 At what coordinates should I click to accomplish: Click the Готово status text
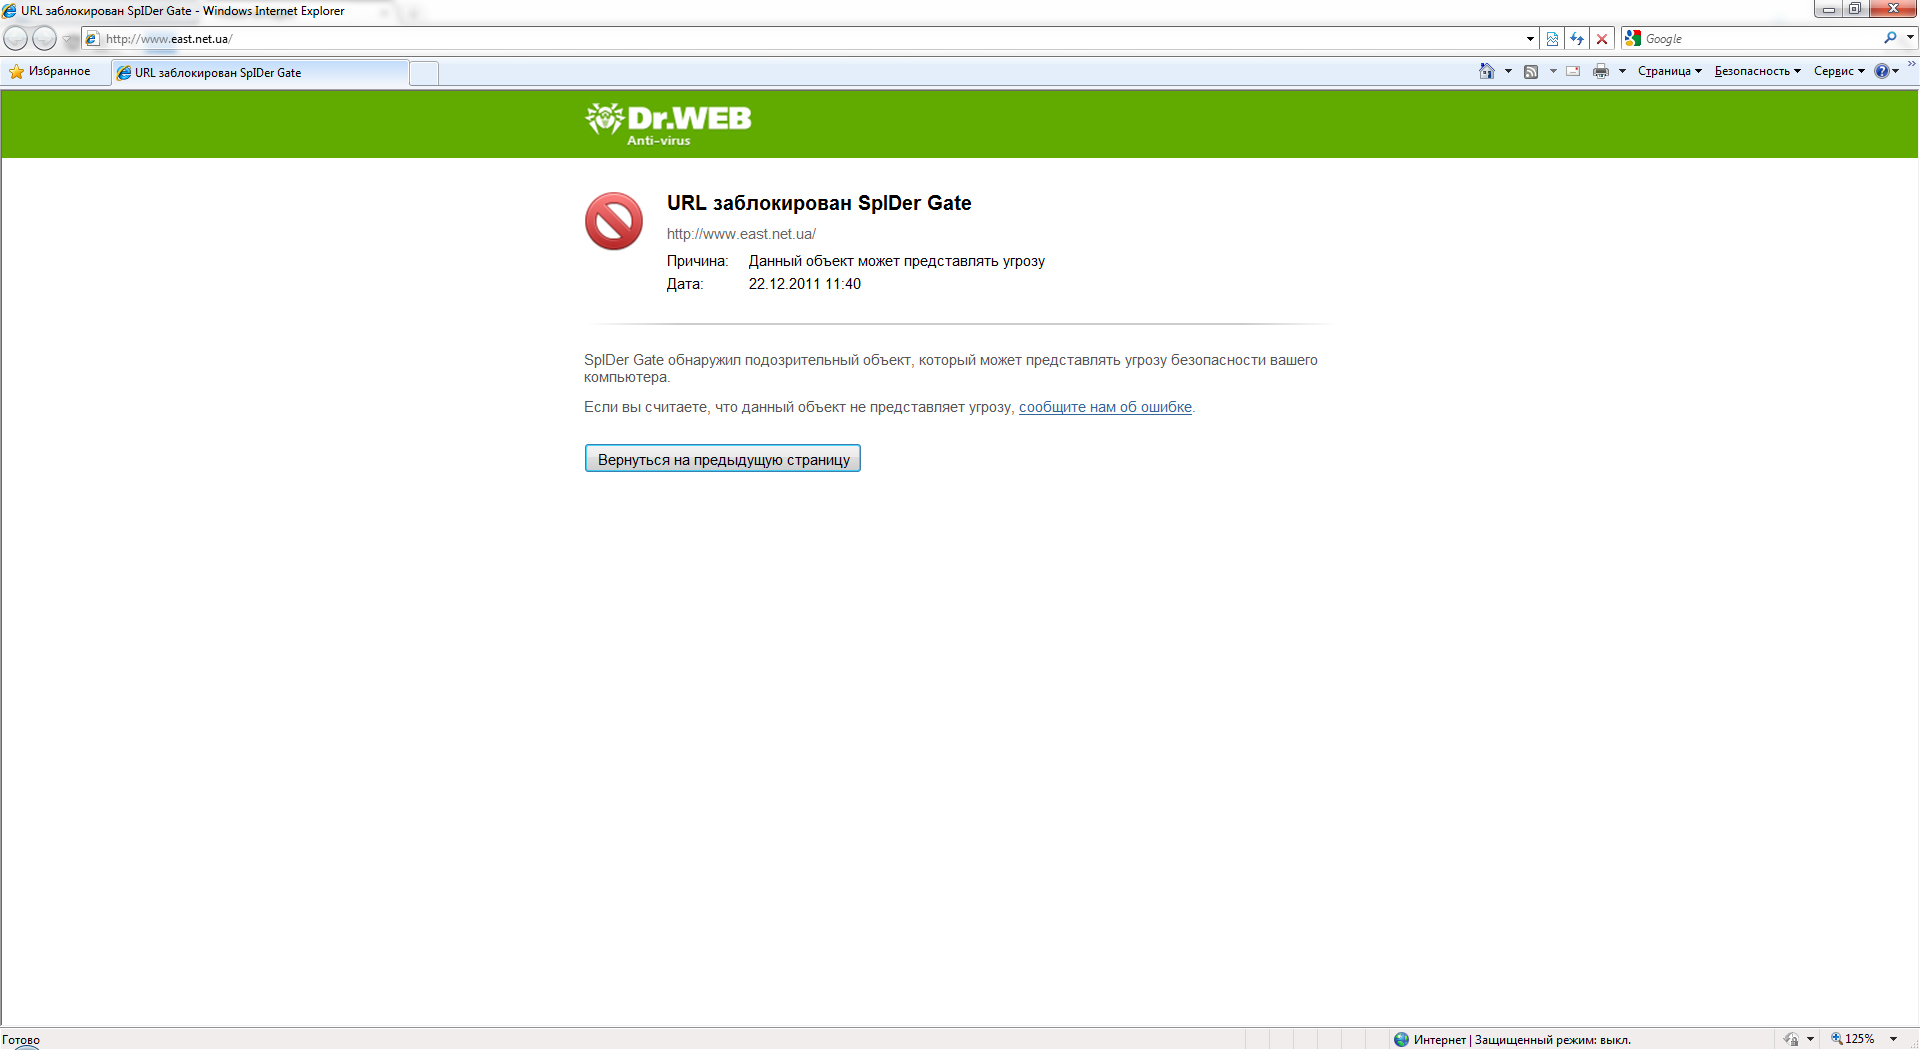21,1040
